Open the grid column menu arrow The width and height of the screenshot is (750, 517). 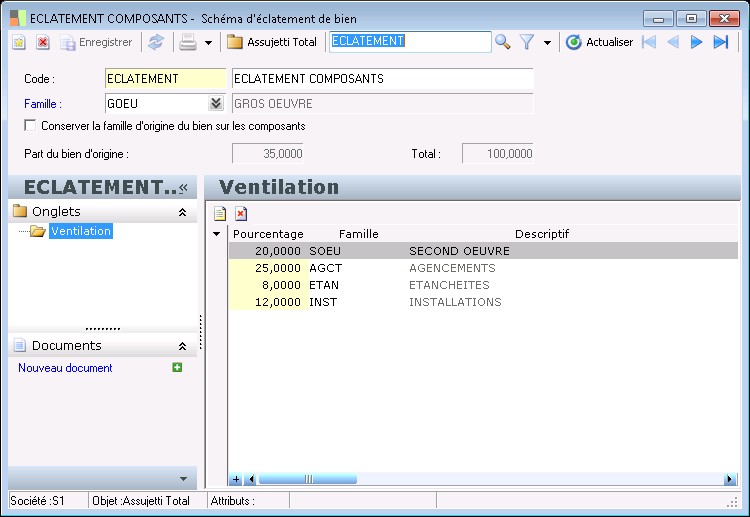coord(217,234)
